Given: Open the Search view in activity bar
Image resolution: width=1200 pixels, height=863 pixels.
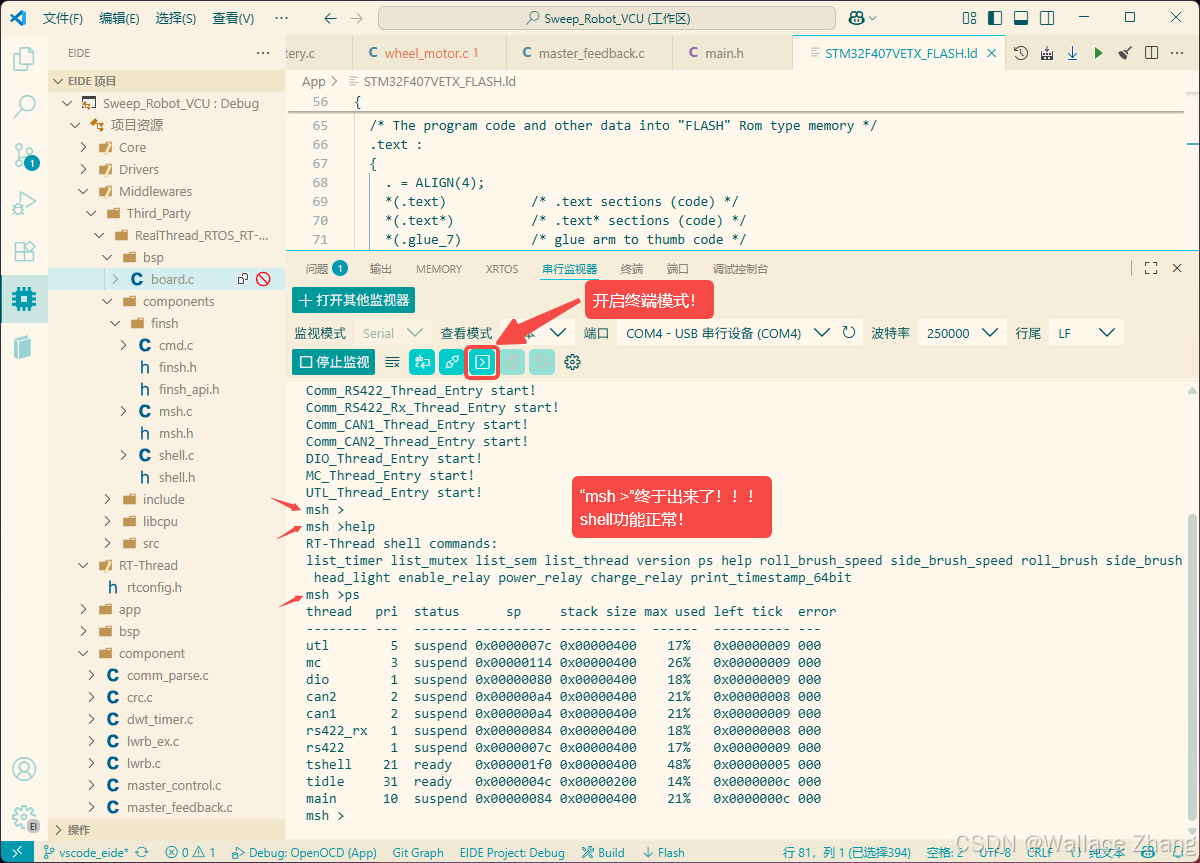Looking at the screenshot, I should click(24, 107).
